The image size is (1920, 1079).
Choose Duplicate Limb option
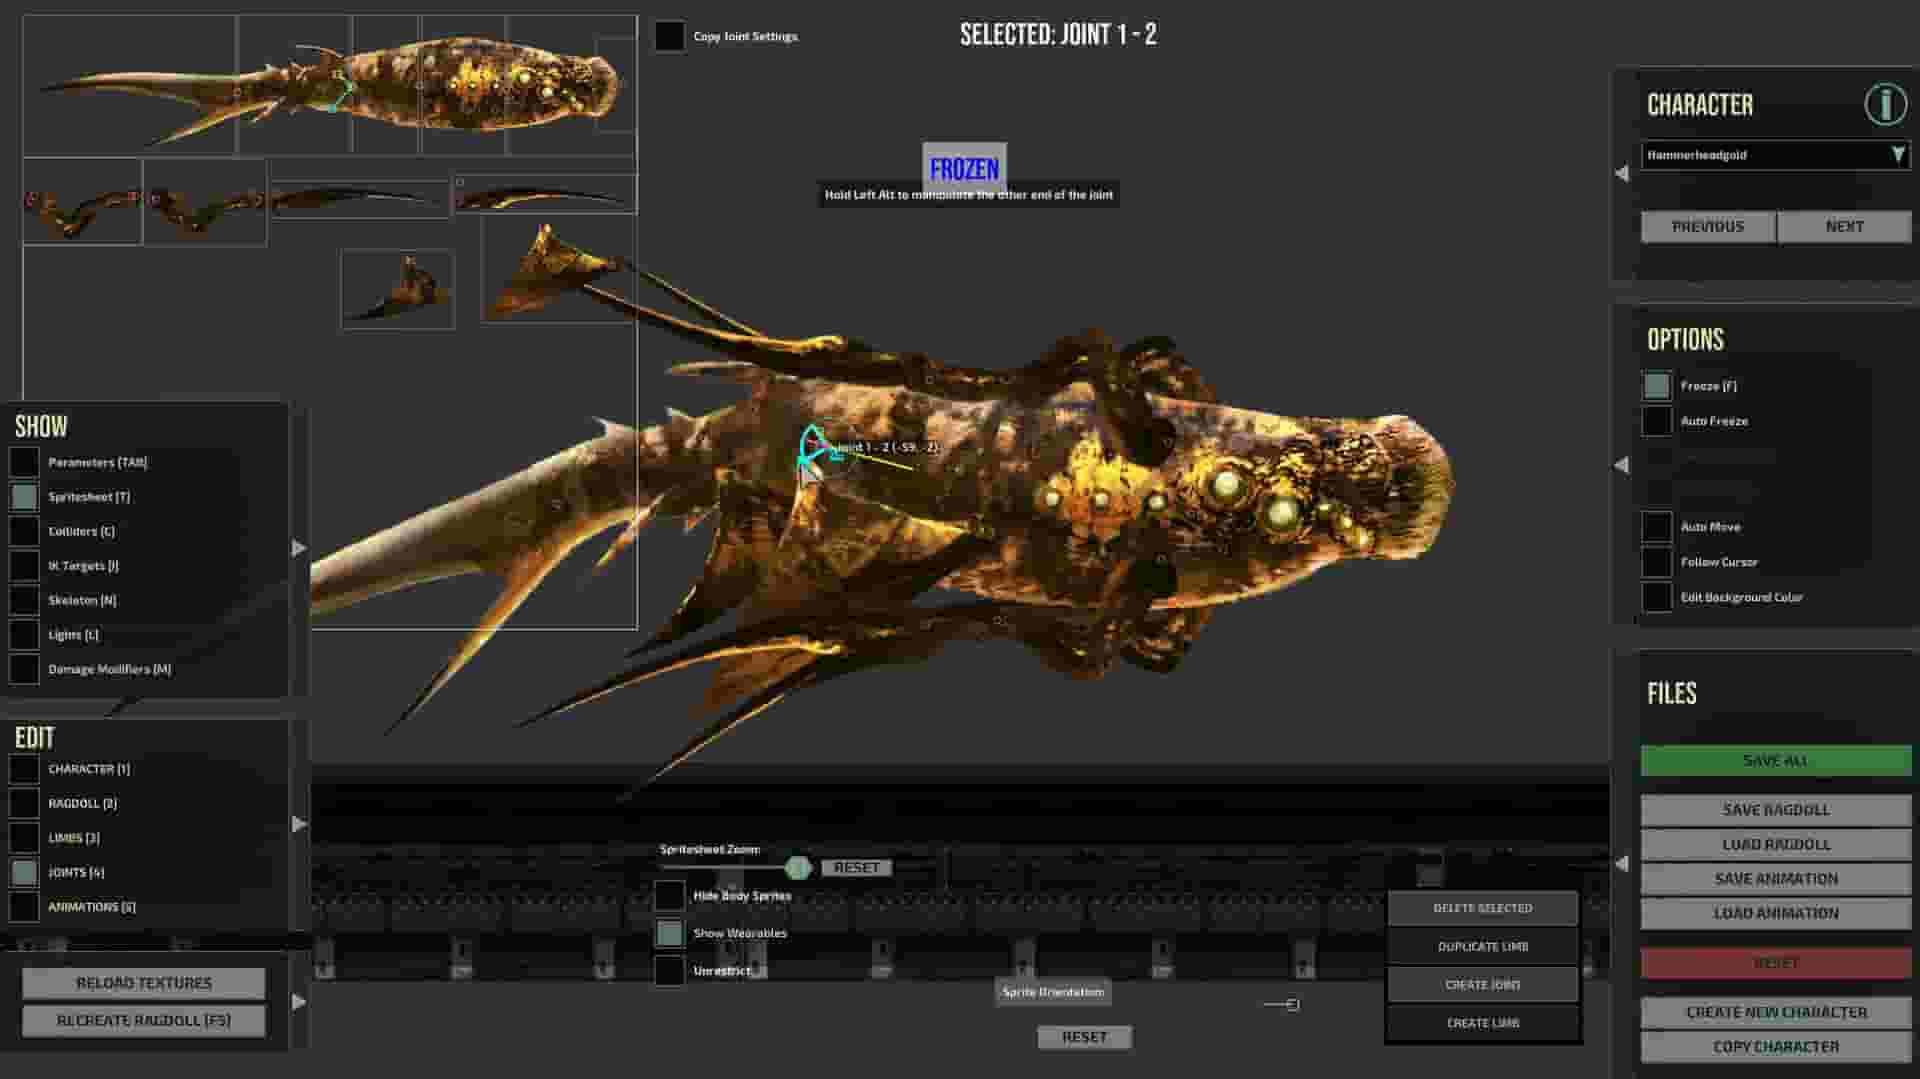tap(1481, 946)
